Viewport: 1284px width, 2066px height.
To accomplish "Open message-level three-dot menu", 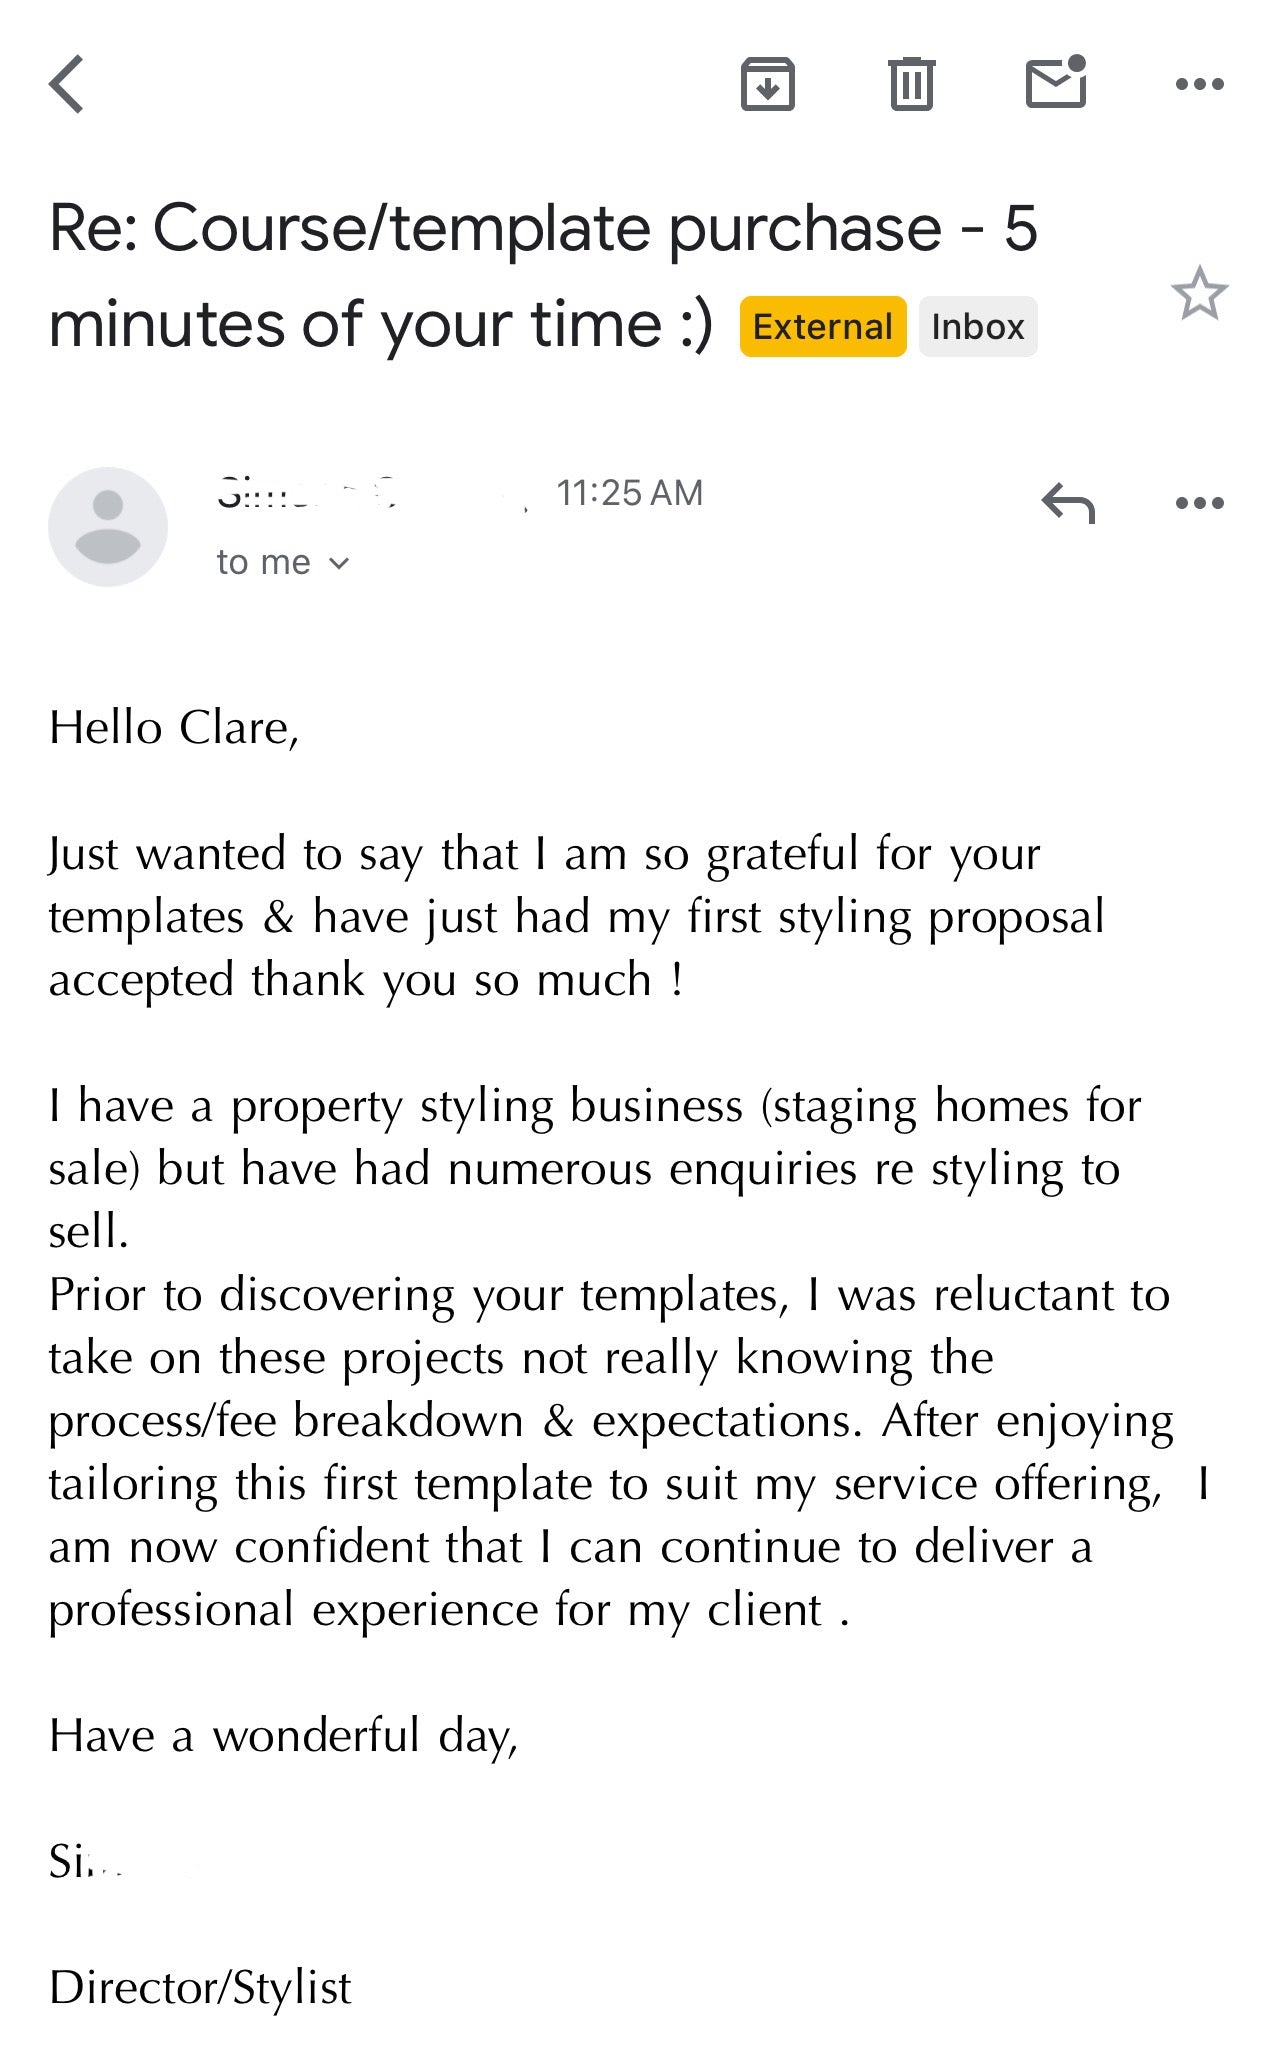I will click(1199, 502).
